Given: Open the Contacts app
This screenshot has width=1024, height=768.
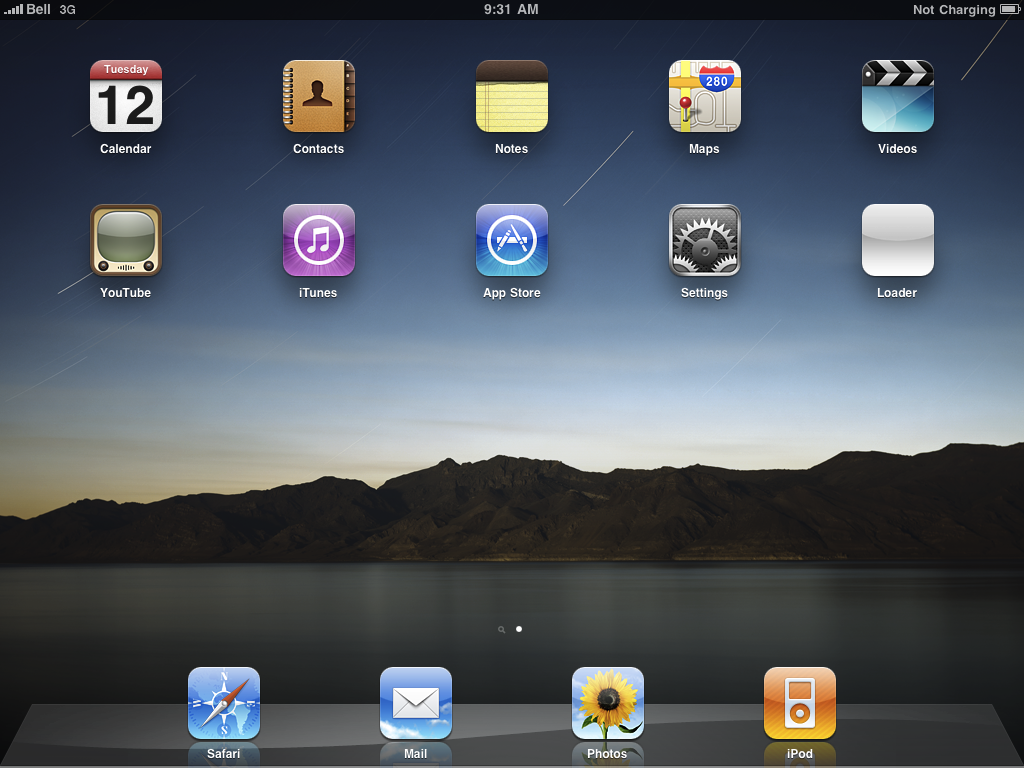Looking at the screenshot, I should [319, 97].
